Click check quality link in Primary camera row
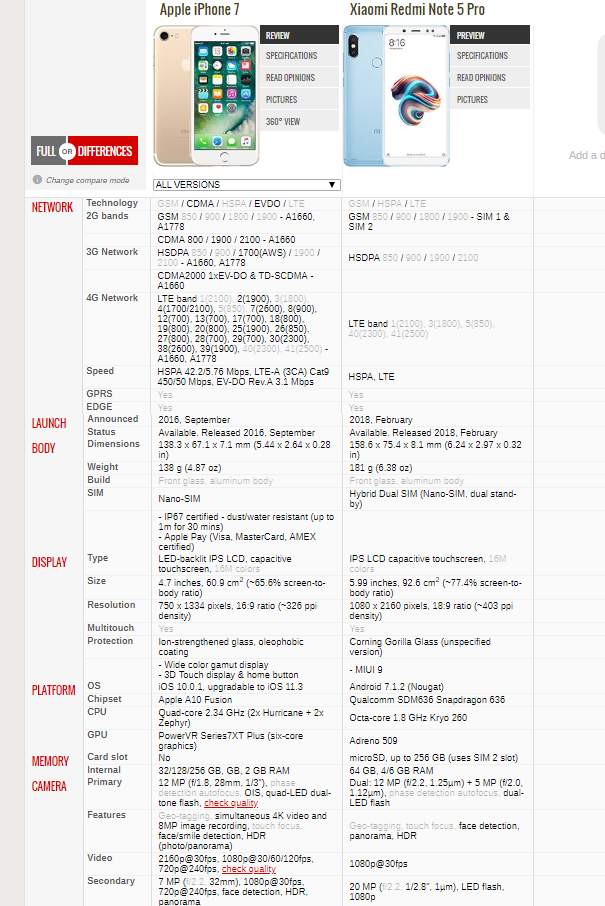The height and width of the screenshot is (906, 605). click(231, 803)
